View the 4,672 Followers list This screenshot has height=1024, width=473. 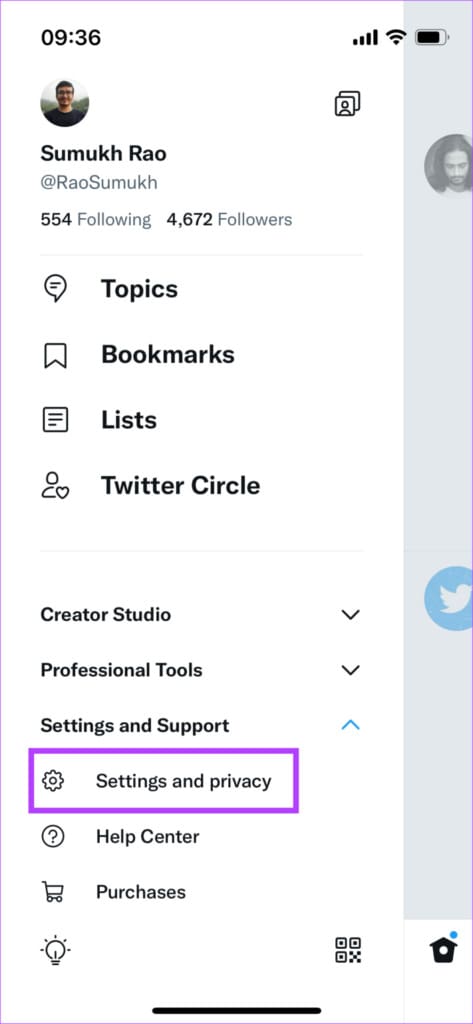(x=229, y=219)
